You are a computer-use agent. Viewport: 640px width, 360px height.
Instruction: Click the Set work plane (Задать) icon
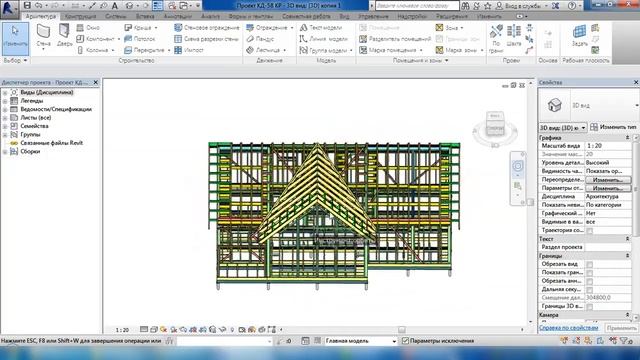tap(580, 36)
